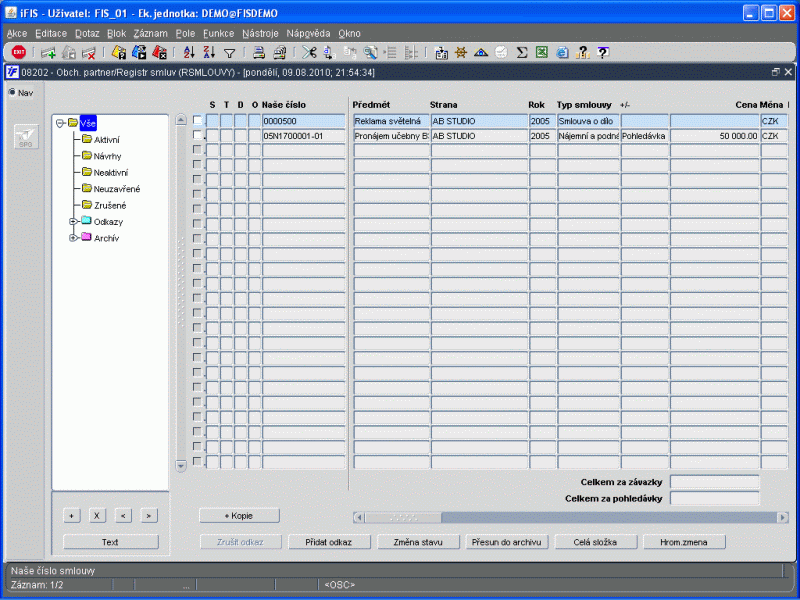Expand the Odkazy tree node
The width and height of the screenshot is (800, 600).
[73, 221]
